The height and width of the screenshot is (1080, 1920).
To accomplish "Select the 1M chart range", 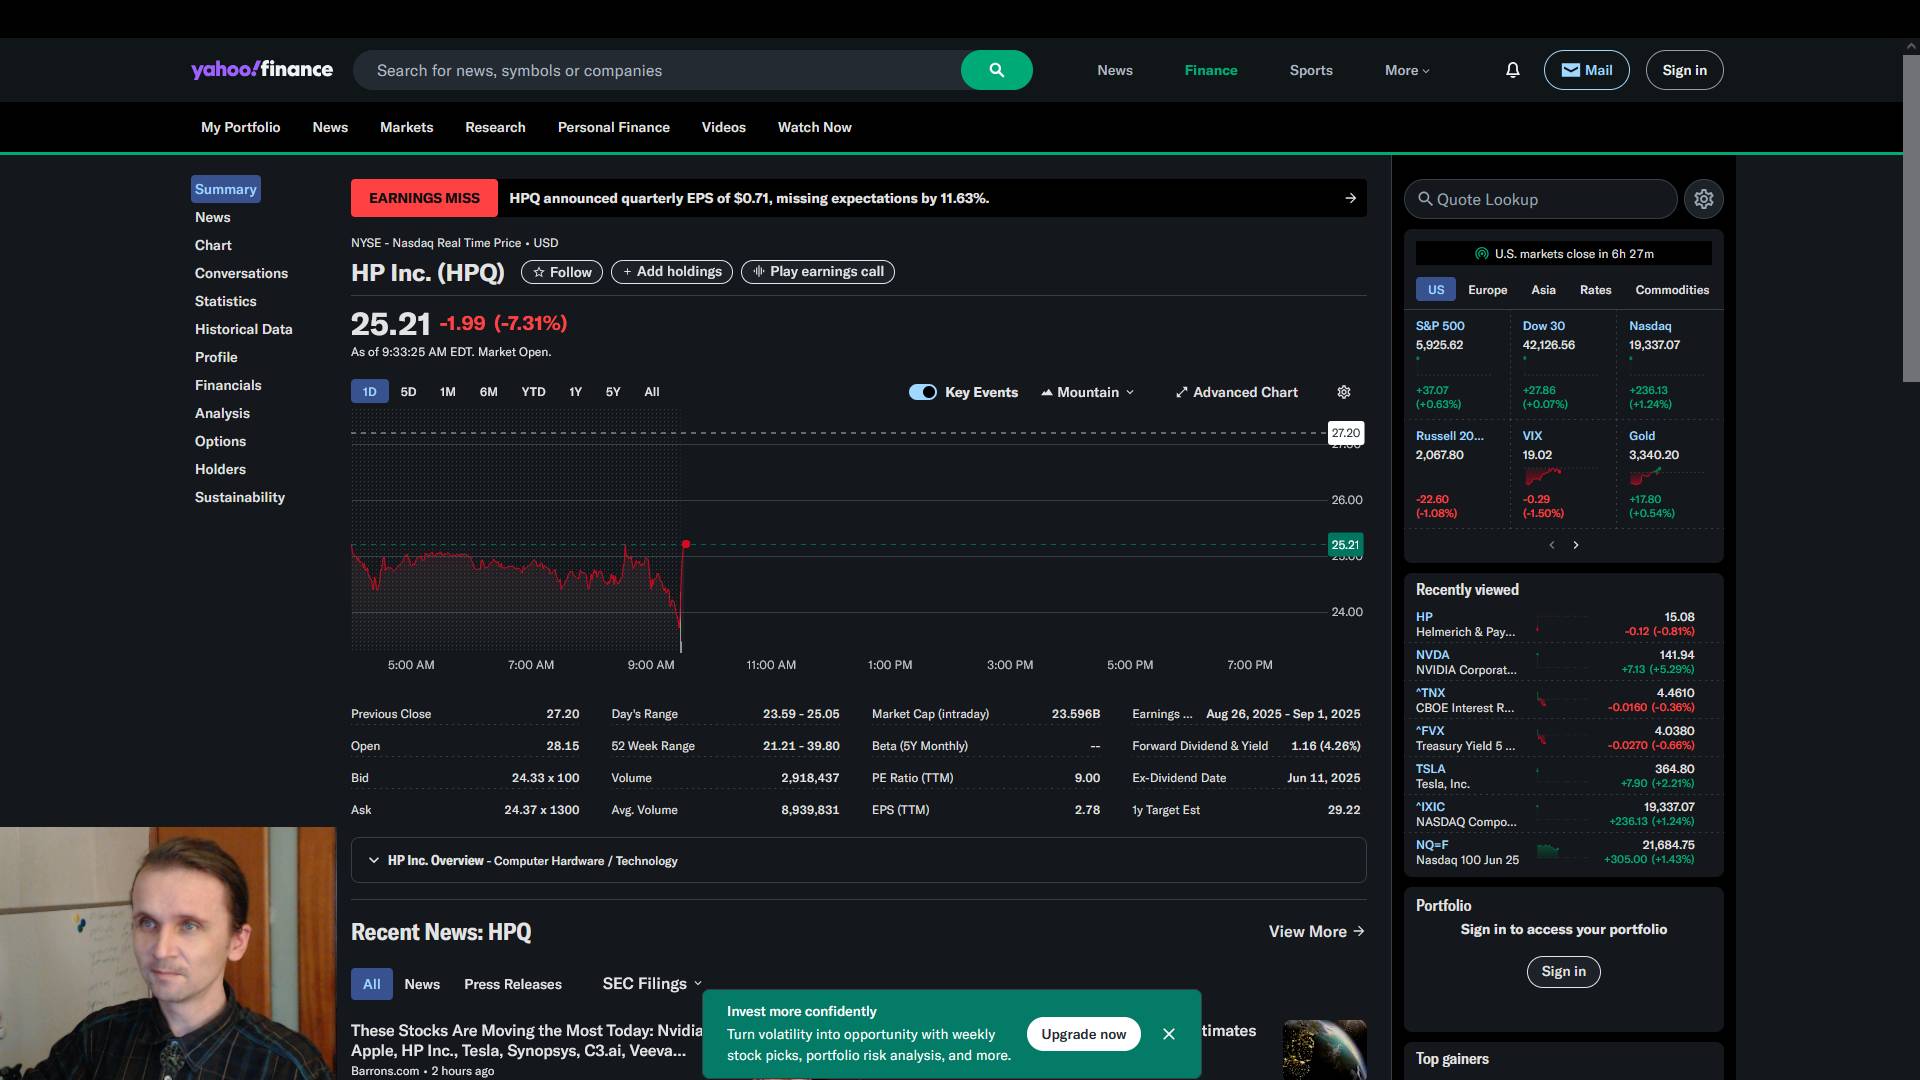I will [447, 392].
